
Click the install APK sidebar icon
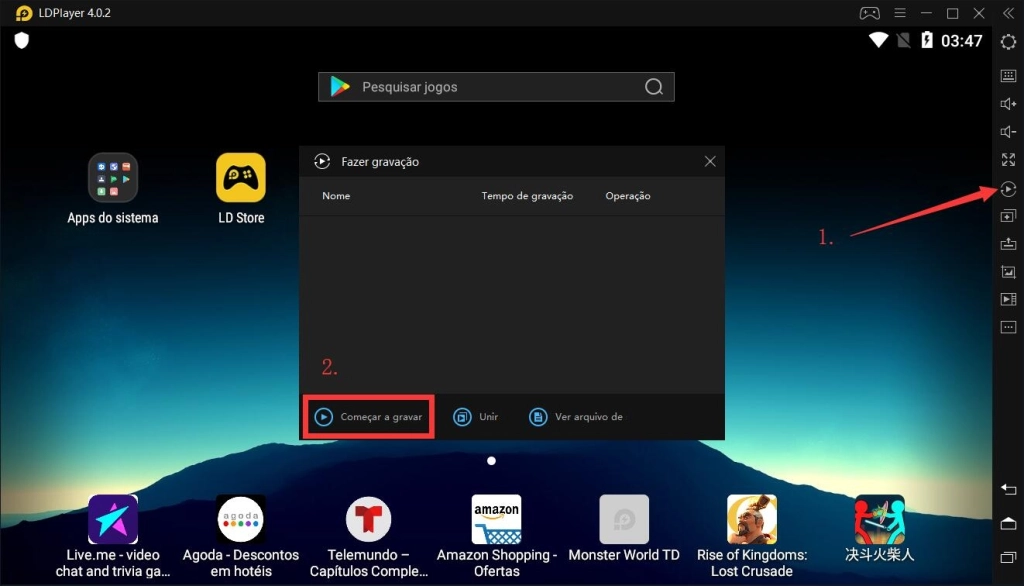click(x=1008, y=244)
